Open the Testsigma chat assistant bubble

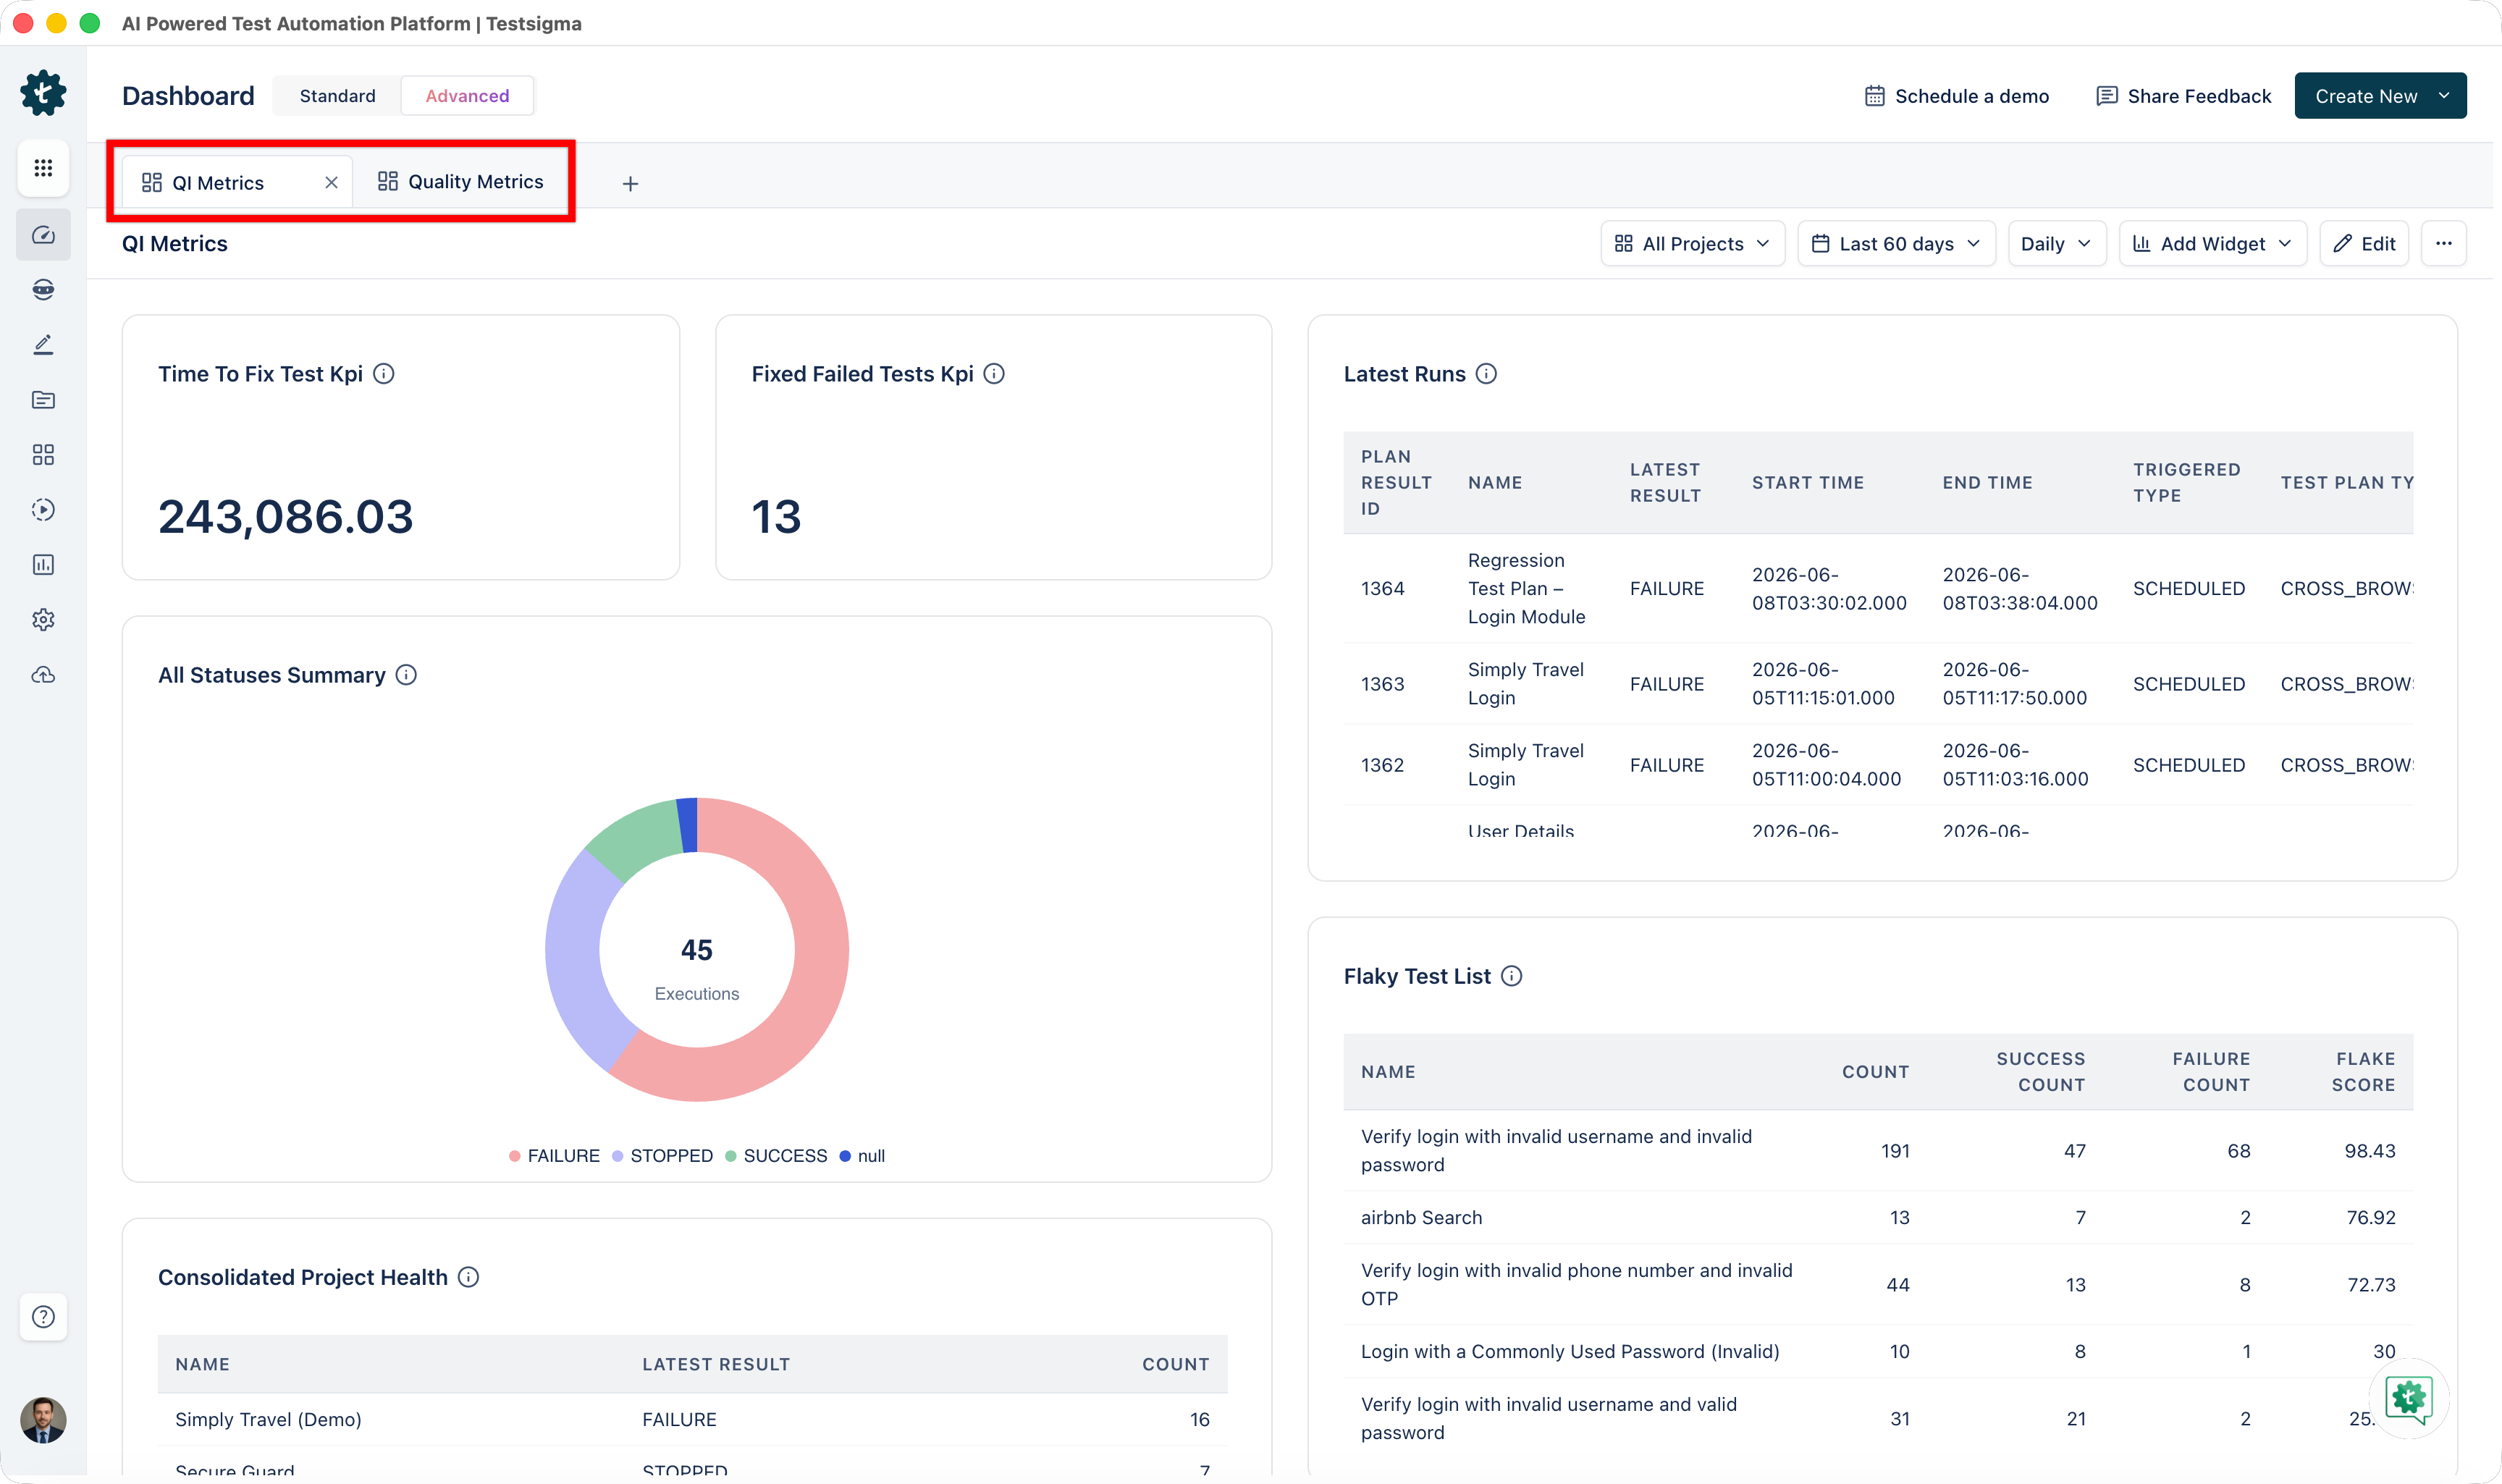(2408, 1398)
